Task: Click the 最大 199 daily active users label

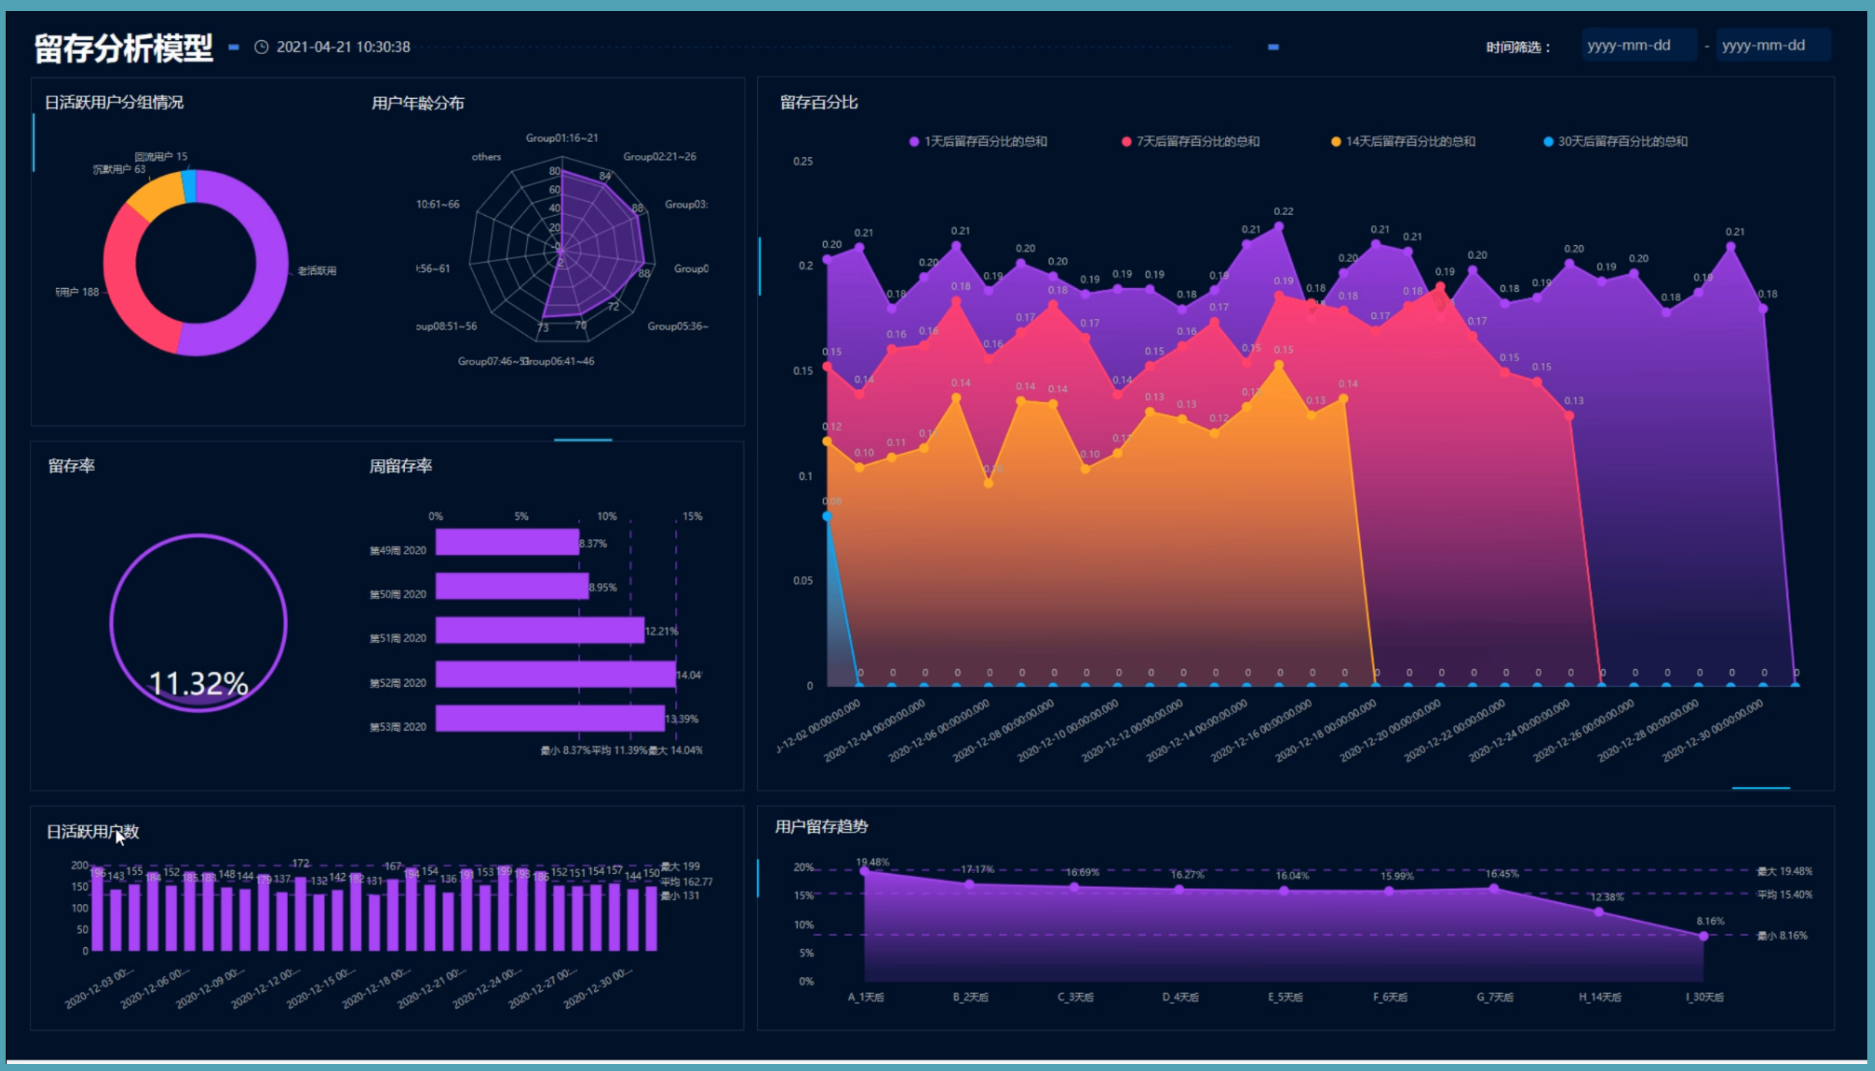Action: pos(680,866)
